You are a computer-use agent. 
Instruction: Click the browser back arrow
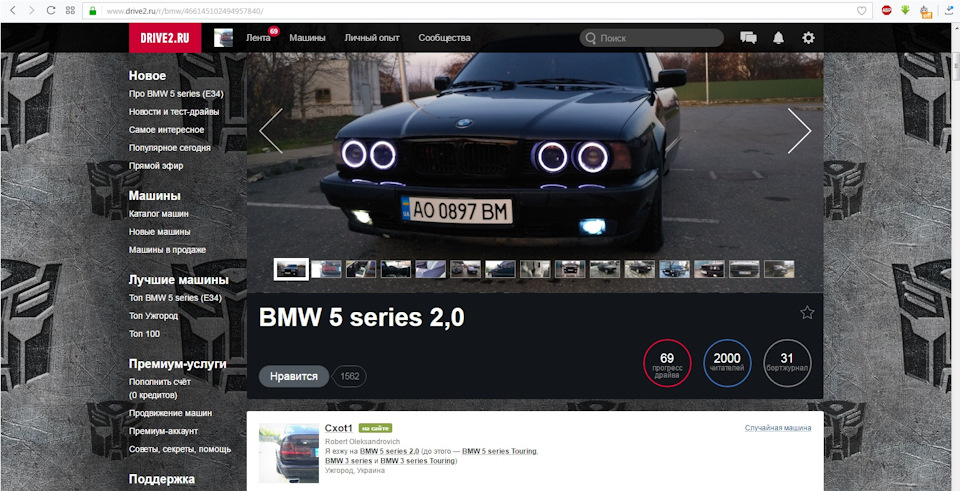click(12, 10)
